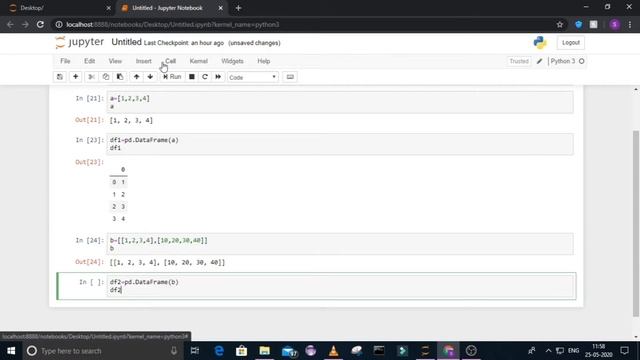Click the shield extension icon
The height and width of the screenshot is (360, 640).
tap(578, 24)
